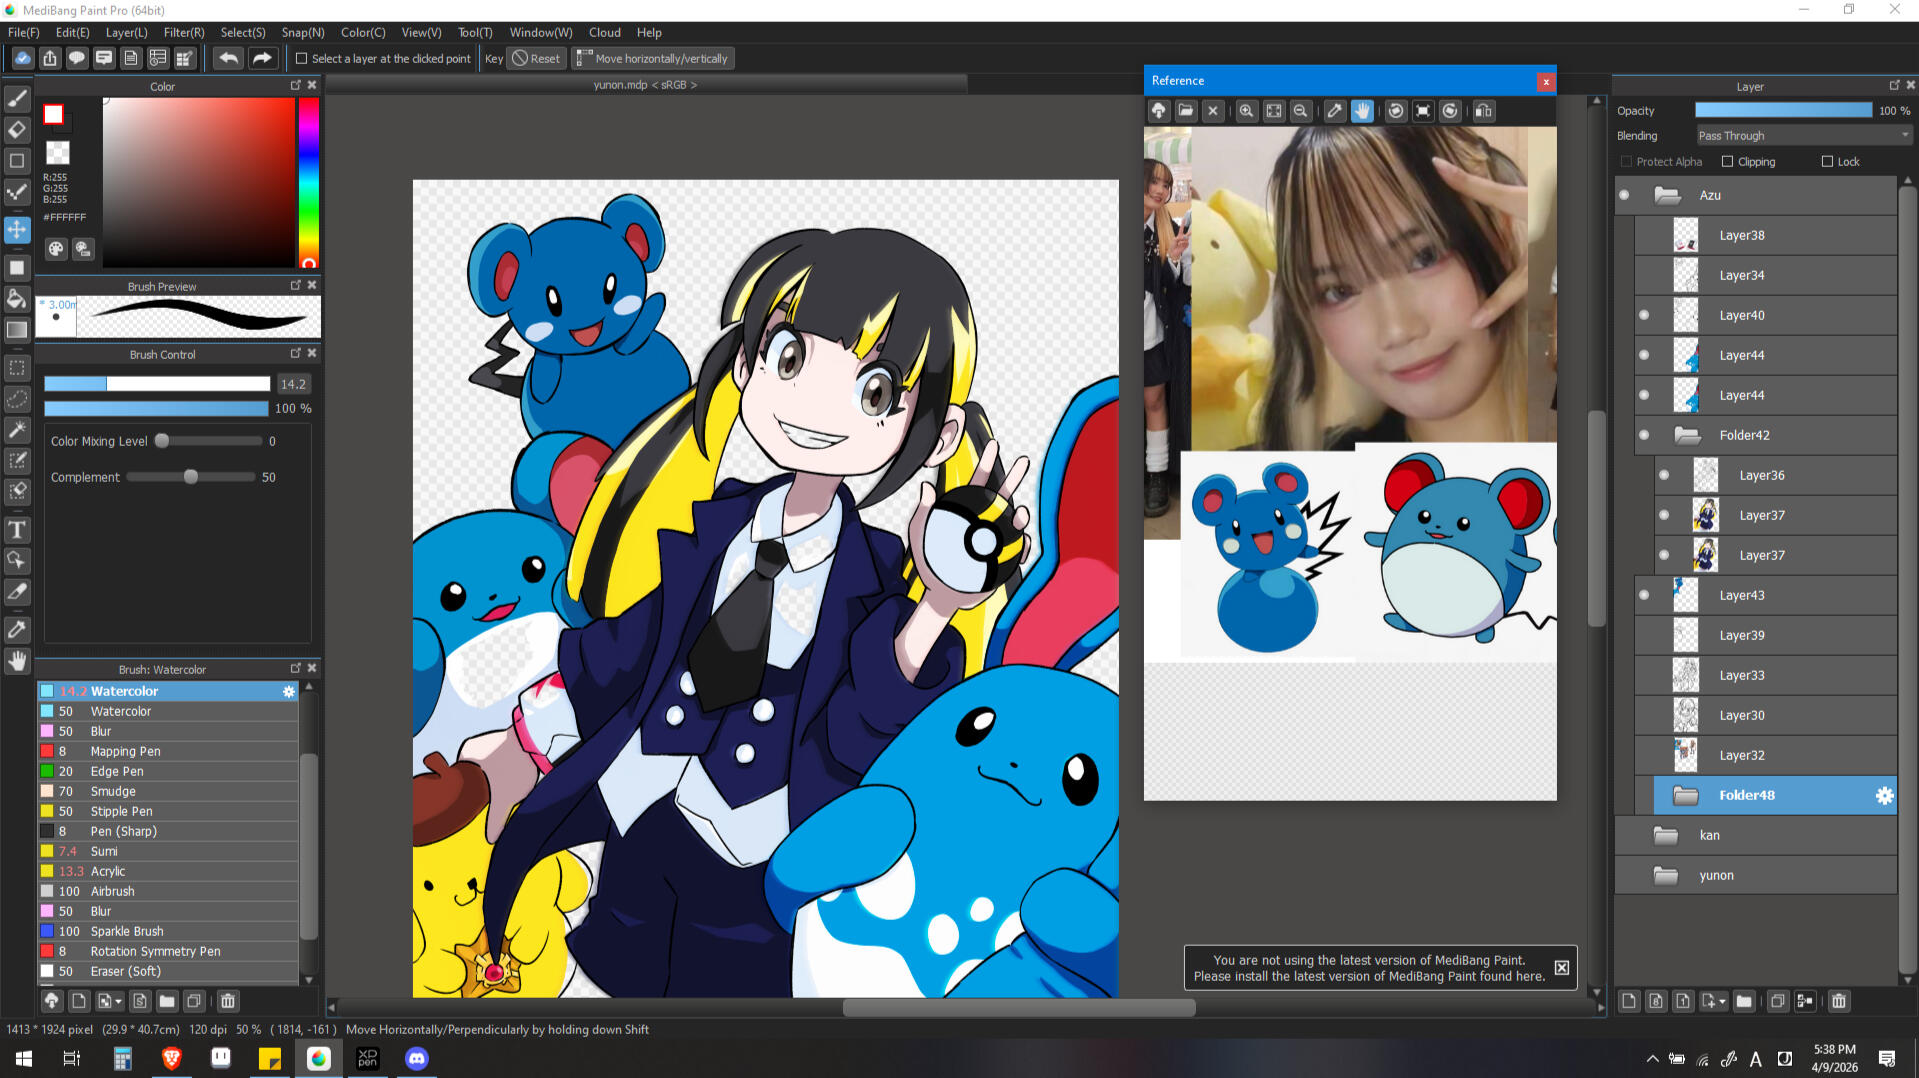Viewport: 1919px width, 1078px height.
Task: Open Discord from the taskbar
Action: click(x=417, y=1058)
